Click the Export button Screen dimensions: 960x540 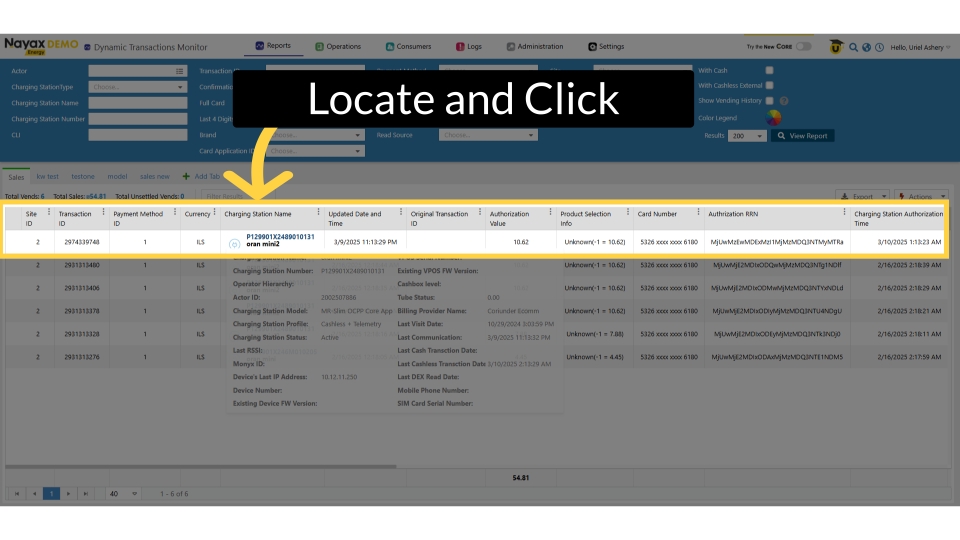pyautogui.click(x=862, y=197)
